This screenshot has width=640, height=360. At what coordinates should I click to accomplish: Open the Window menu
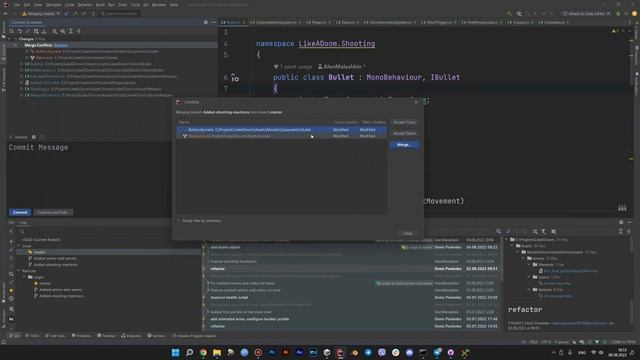pos(159,5)
